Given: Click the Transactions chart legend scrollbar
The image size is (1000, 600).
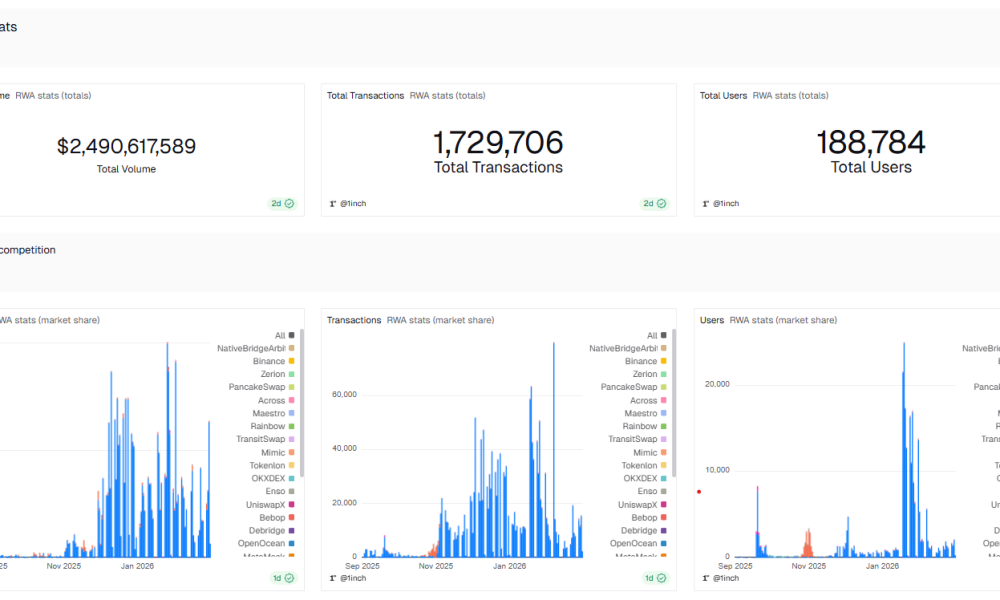Looking at the screenshot, I should pos(674,400).
